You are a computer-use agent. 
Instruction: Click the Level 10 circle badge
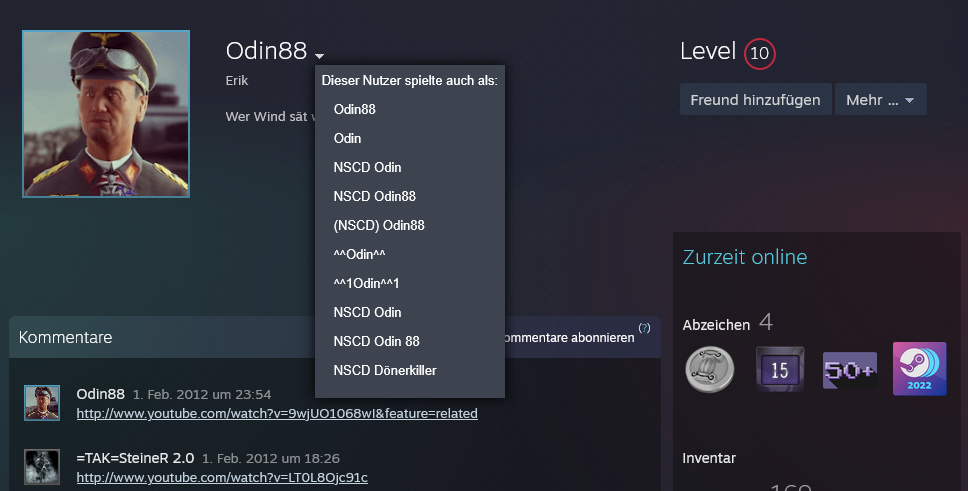[x=760, y=53]
